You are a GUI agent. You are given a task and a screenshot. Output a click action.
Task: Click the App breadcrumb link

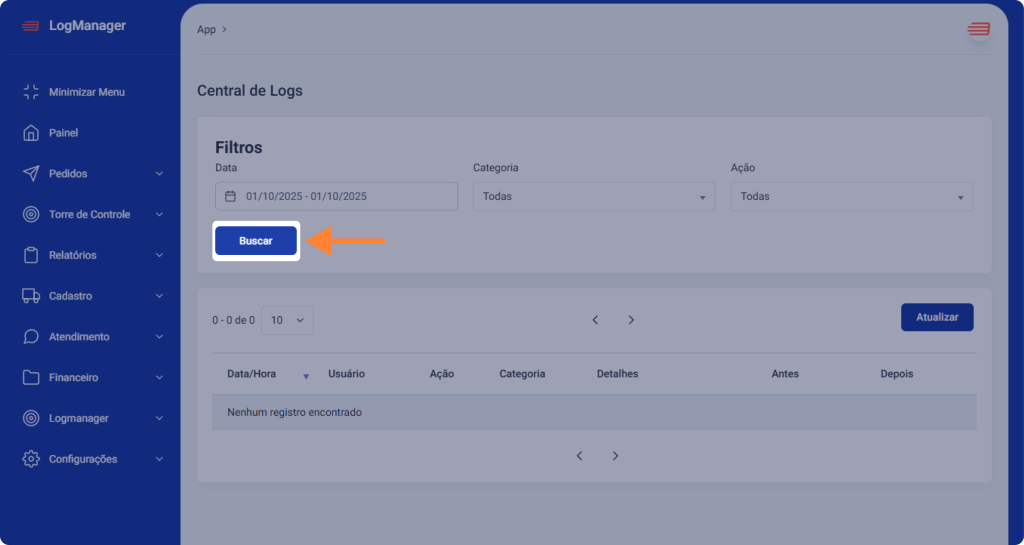(206, 30)
